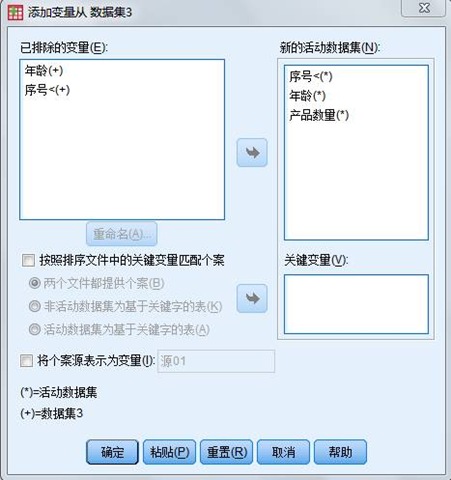Click the 确定 OK button
The height and width of the screenshot is (480, 451).
click(112, 452)
